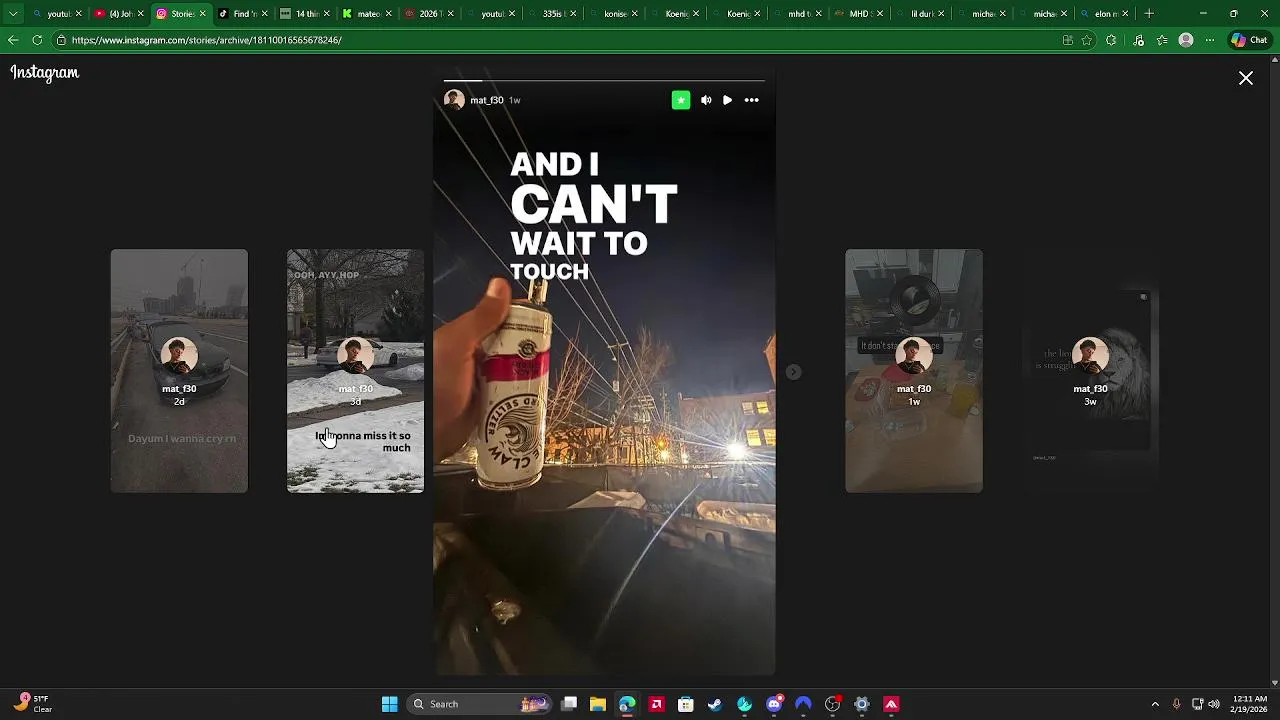Open the AMD software taskbar icon
Viewport: 1280px width, 720px height.
click(x=656, y=704)
